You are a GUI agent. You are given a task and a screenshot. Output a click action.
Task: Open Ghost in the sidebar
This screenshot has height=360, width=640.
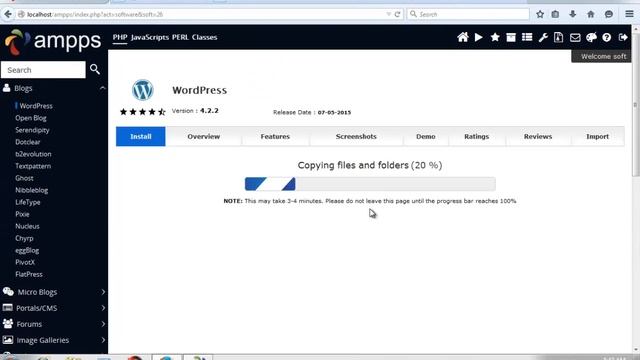[24, 178]
